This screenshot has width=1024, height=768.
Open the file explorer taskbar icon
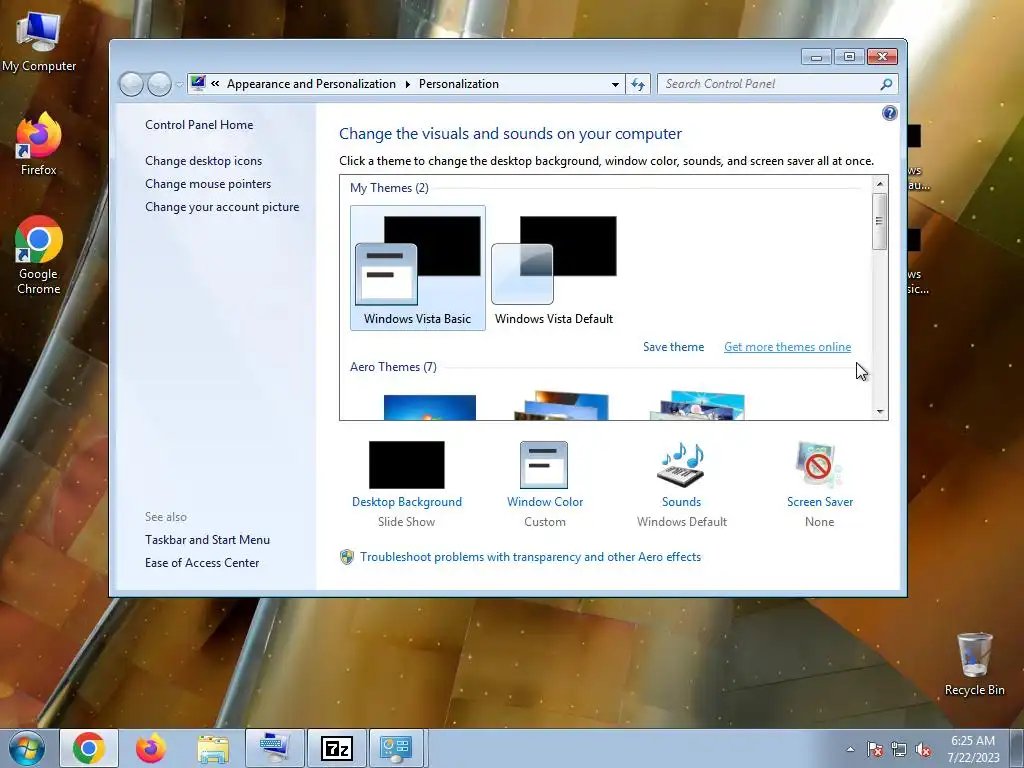pyautogui.click(x=214, y=749)
